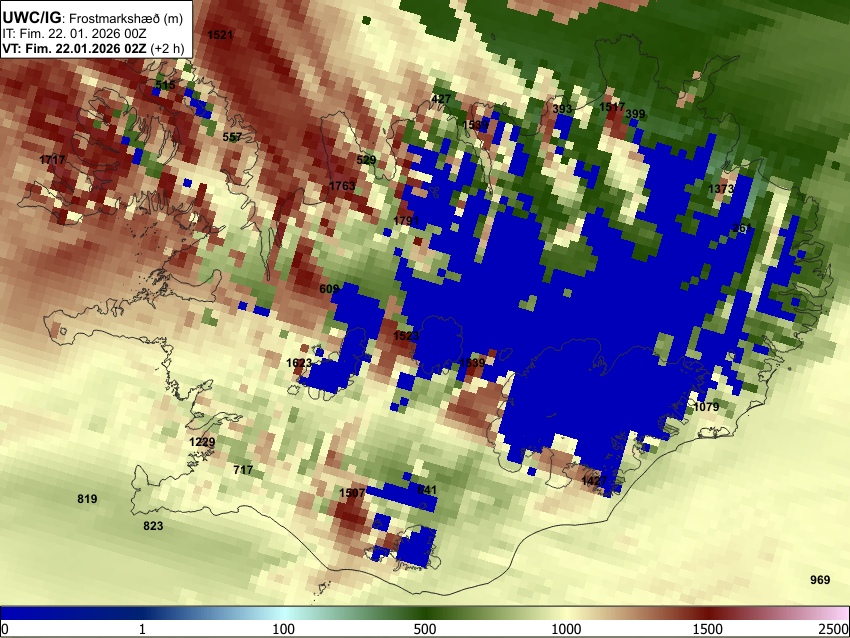Click the map value 1079

[706, 407]
